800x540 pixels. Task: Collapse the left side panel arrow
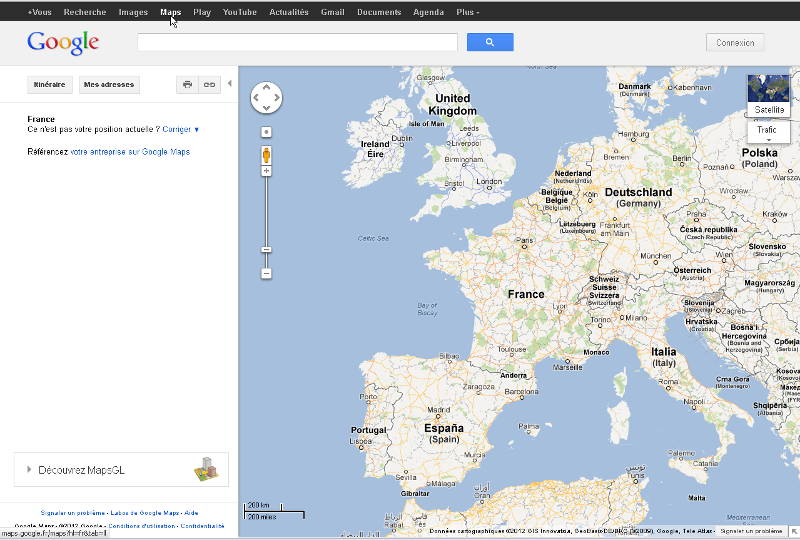(x=230, y=83)
